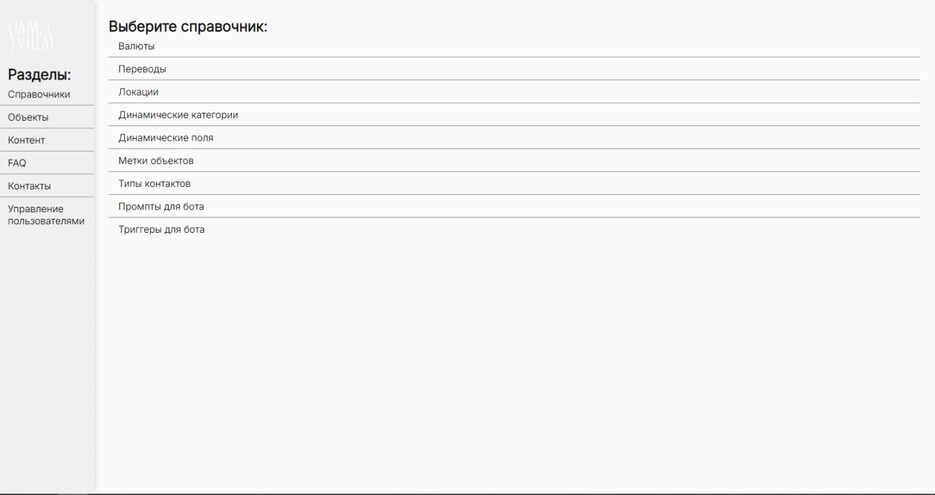Open Динамические категории from the list
935x495 pixels.
point(178,115)
